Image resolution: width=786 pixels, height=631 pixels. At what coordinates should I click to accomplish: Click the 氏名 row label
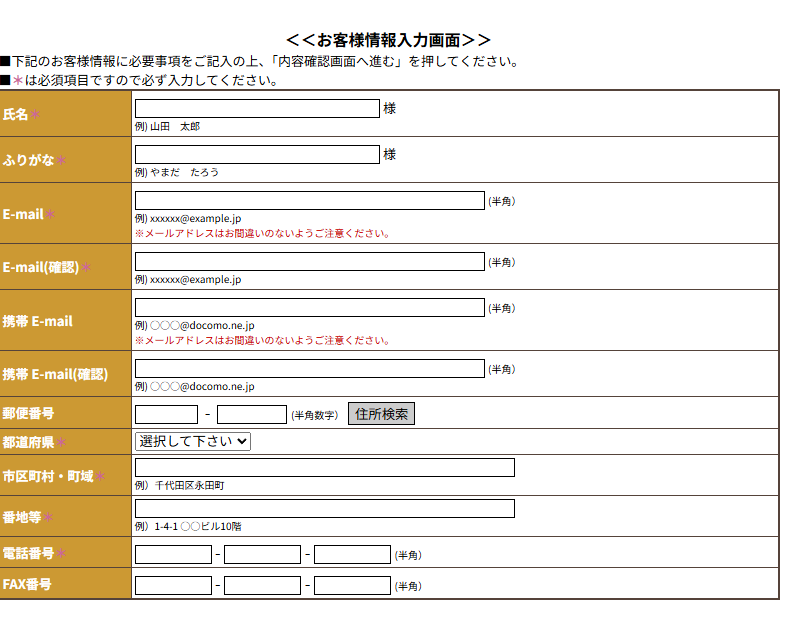tap(16, 115)
